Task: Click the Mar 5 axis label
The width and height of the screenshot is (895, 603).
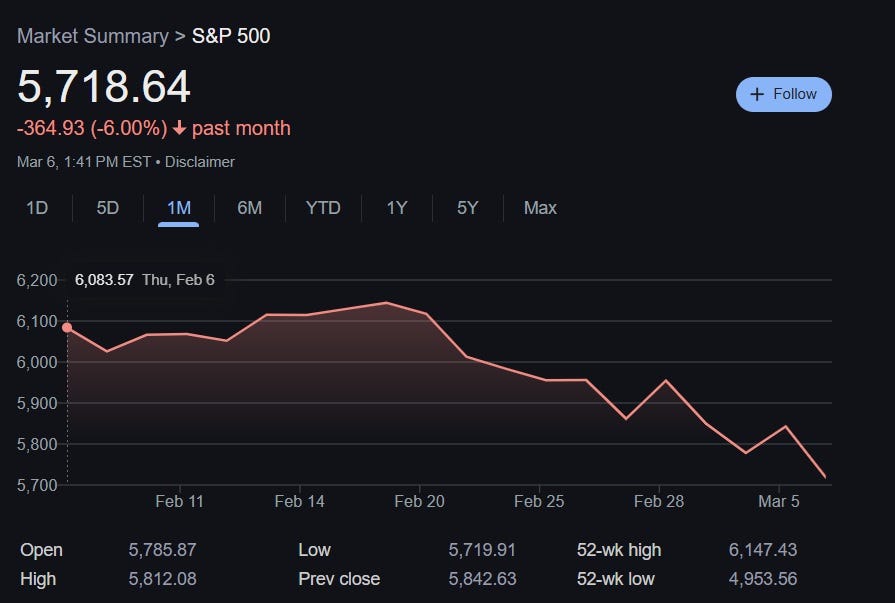Action: pyautogui.click(x=779, y=501)
